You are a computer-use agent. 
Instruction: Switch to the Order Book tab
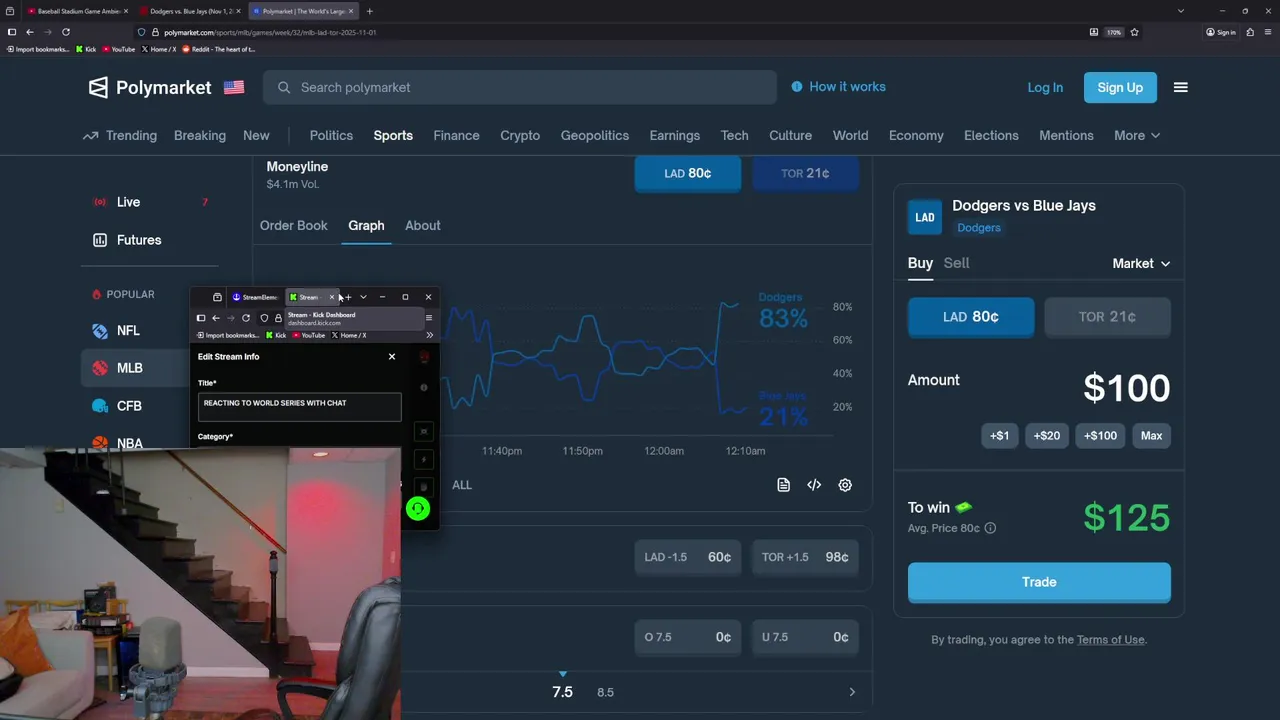[293, 225]
